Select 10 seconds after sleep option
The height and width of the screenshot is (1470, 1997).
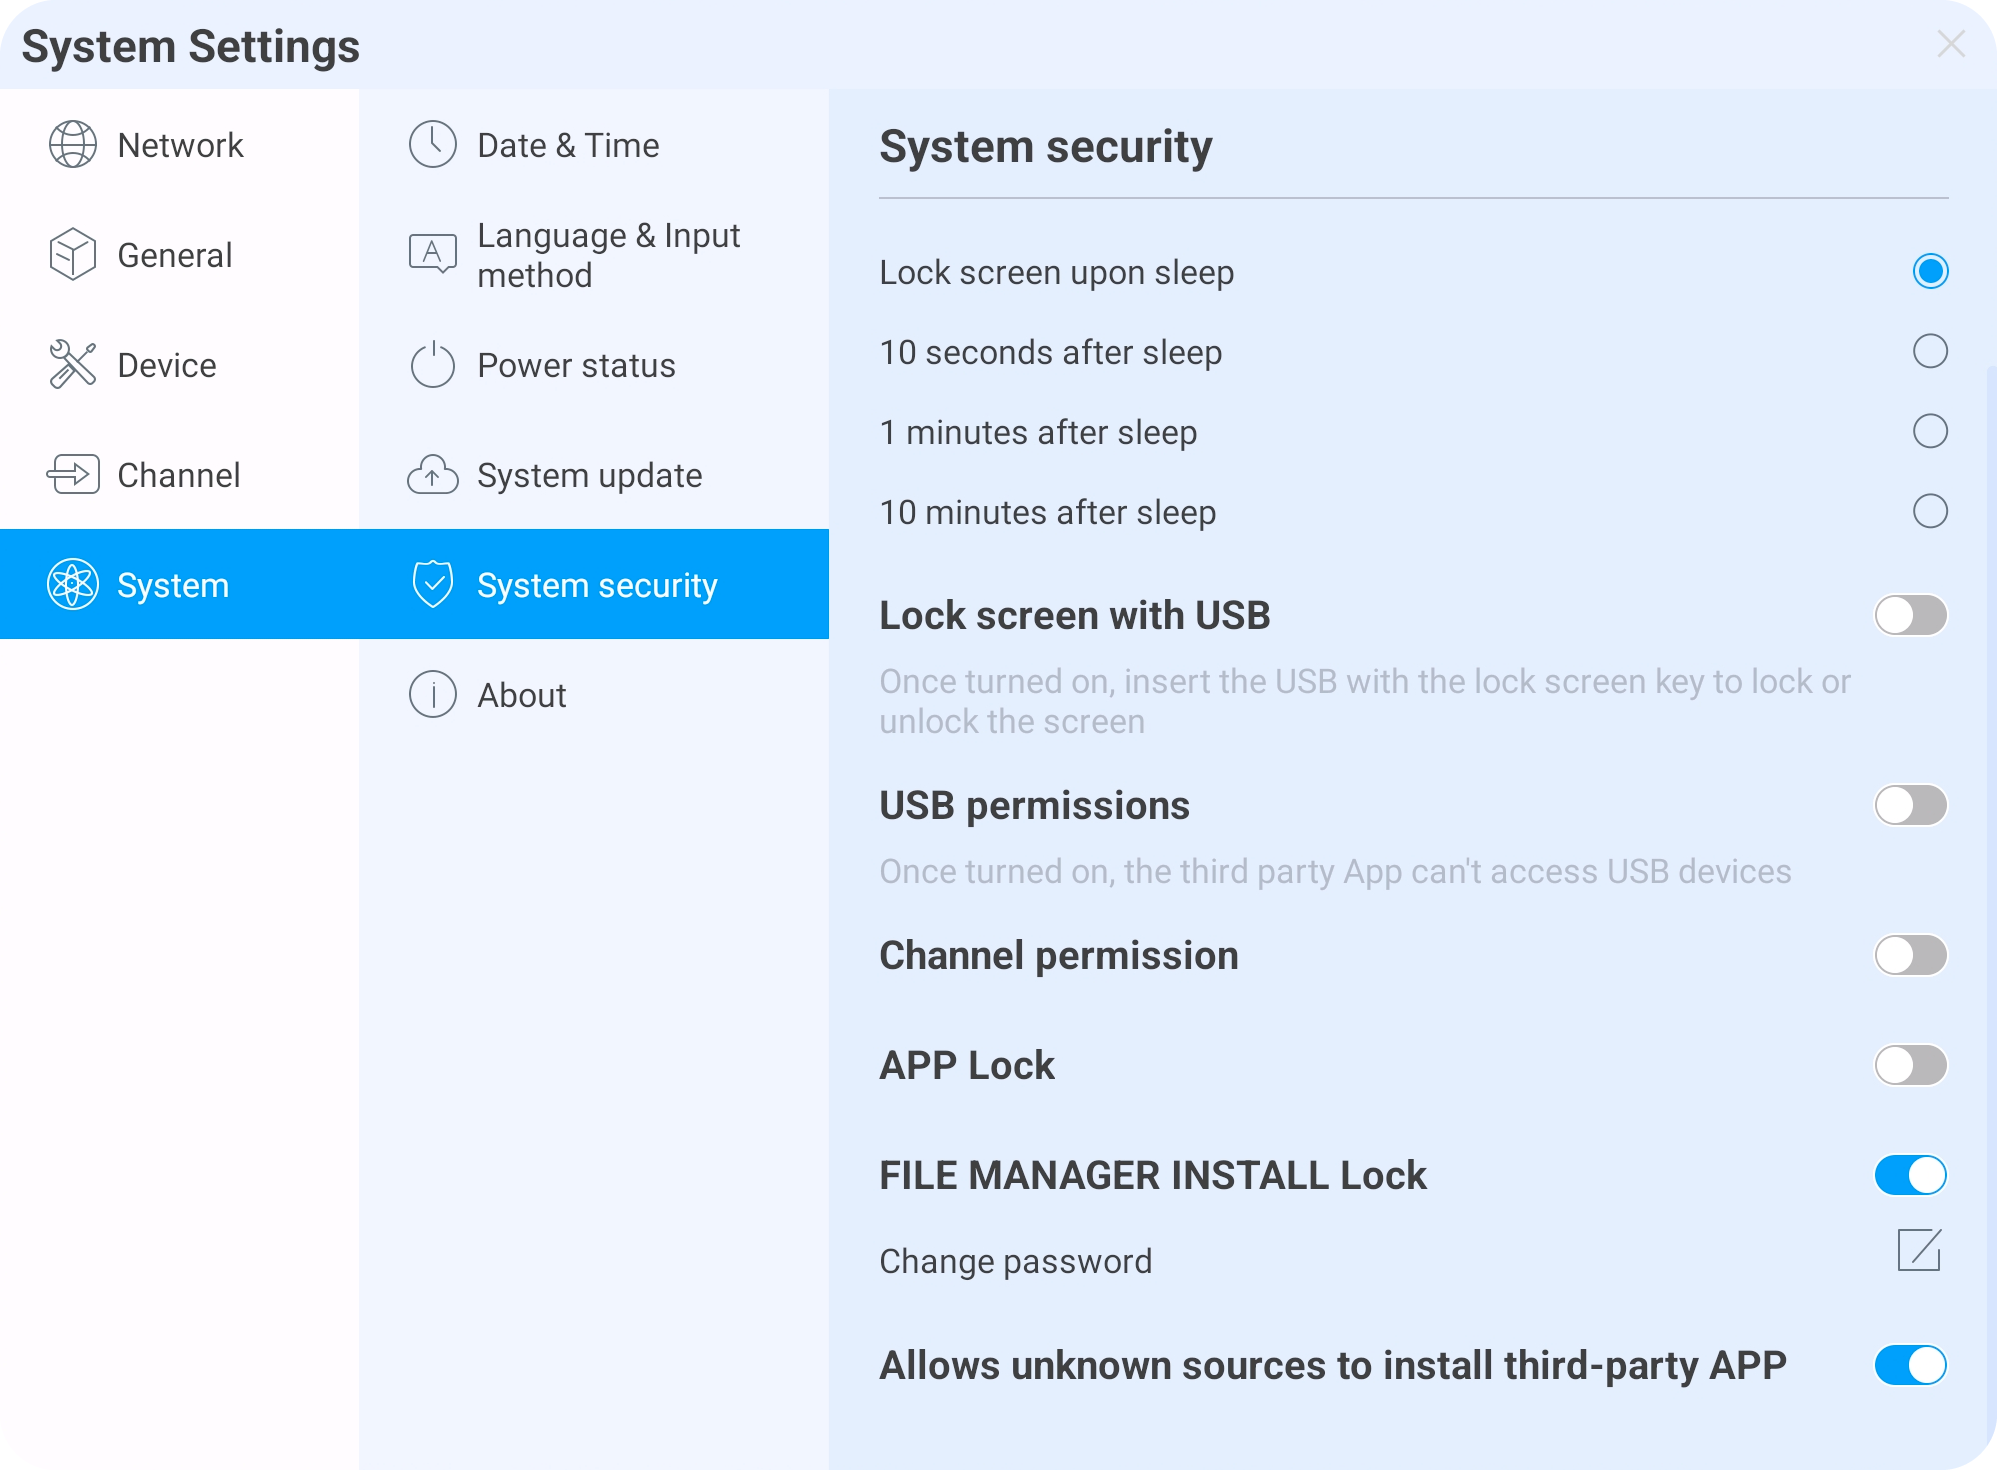pyautogui.click(x=1930, y=351)
